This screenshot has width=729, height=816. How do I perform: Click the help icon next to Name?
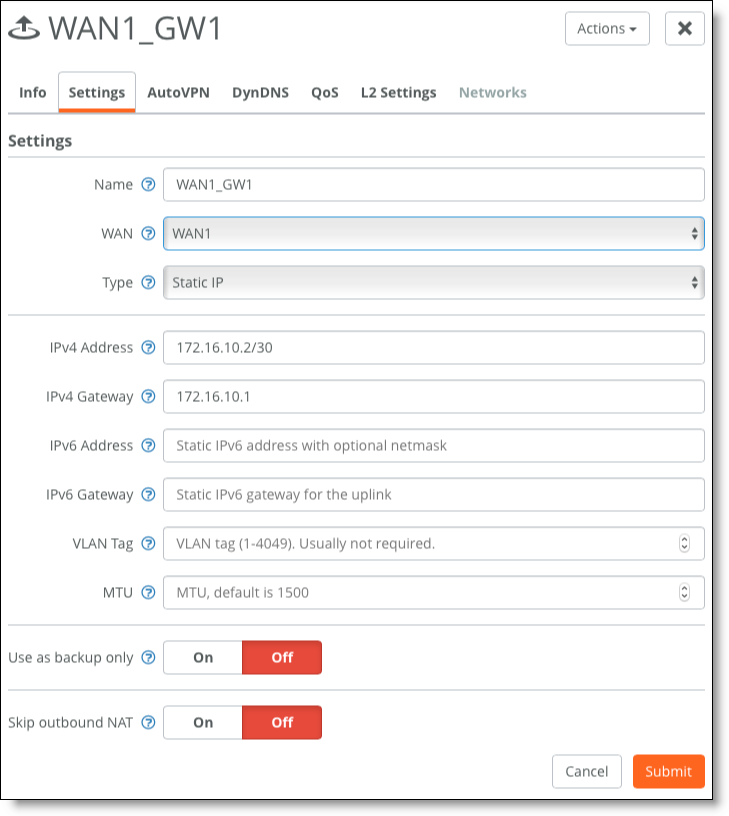pos(148,185)
